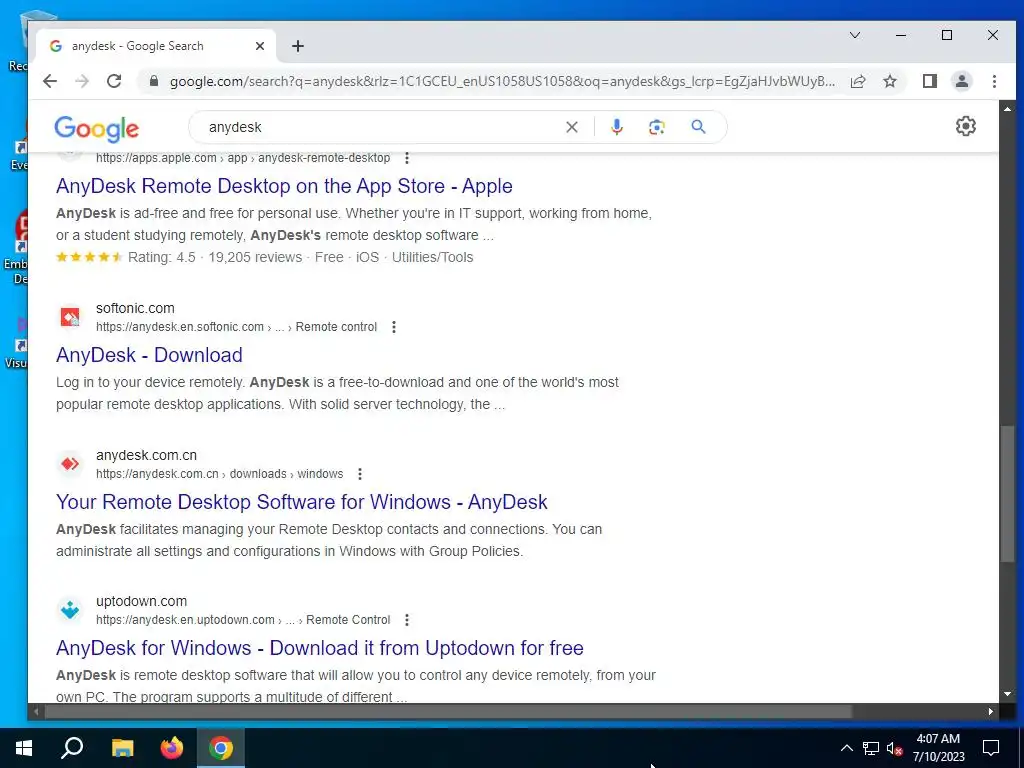Select the anydesk - Google Search tab
1024x768 pixels.
click(x=155, y=46)
